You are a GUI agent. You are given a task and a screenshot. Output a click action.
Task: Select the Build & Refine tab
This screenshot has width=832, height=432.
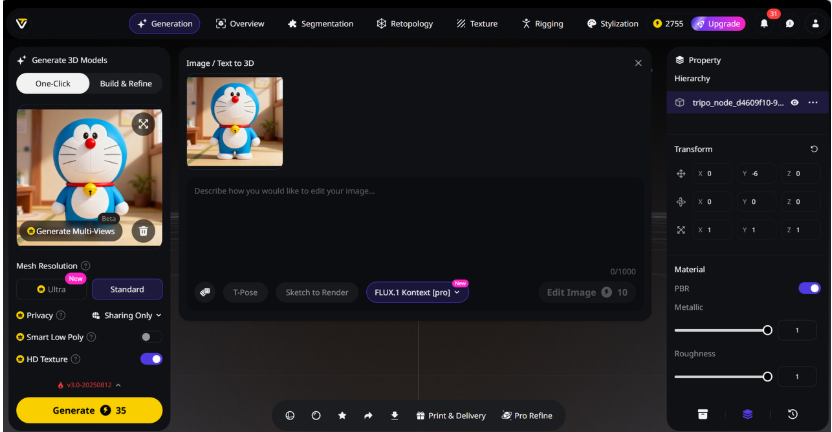coord(126,84)
